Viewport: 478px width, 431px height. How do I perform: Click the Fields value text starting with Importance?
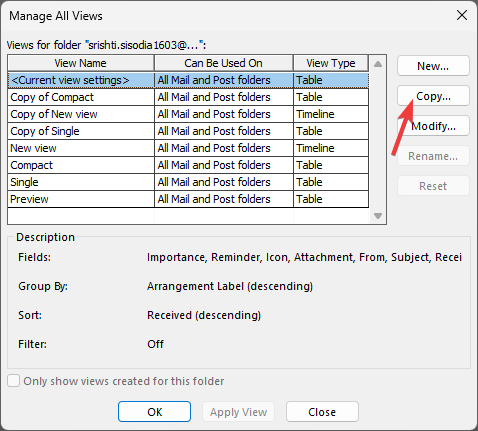(304, 257)
